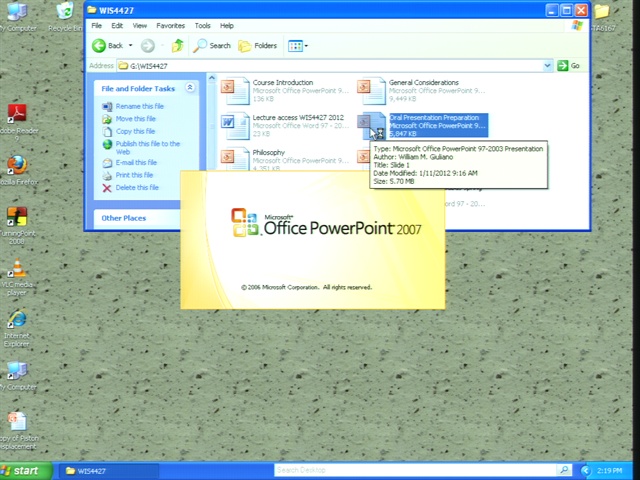This screenshot has width=640, height=480.
Task: Click the Start button
Action: (26, 471)
